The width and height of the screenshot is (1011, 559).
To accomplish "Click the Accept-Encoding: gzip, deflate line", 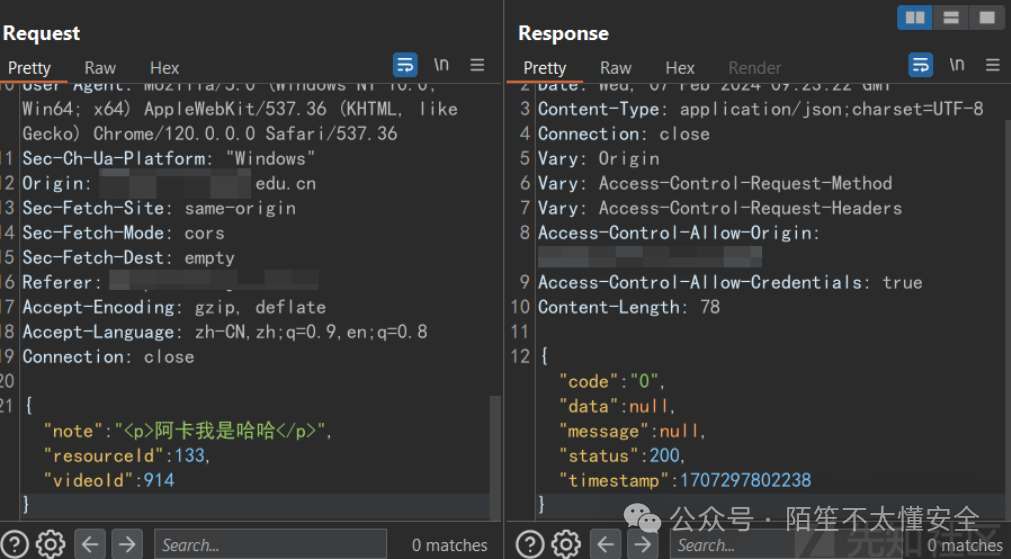I will [x=174, y=307].
